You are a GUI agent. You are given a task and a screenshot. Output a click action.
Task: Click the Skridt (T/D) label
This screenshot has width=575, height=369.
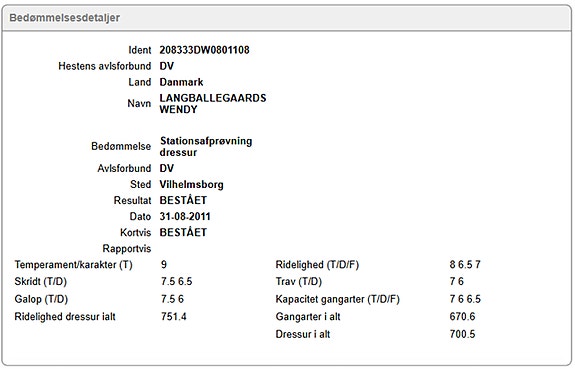tap(41, 282)
